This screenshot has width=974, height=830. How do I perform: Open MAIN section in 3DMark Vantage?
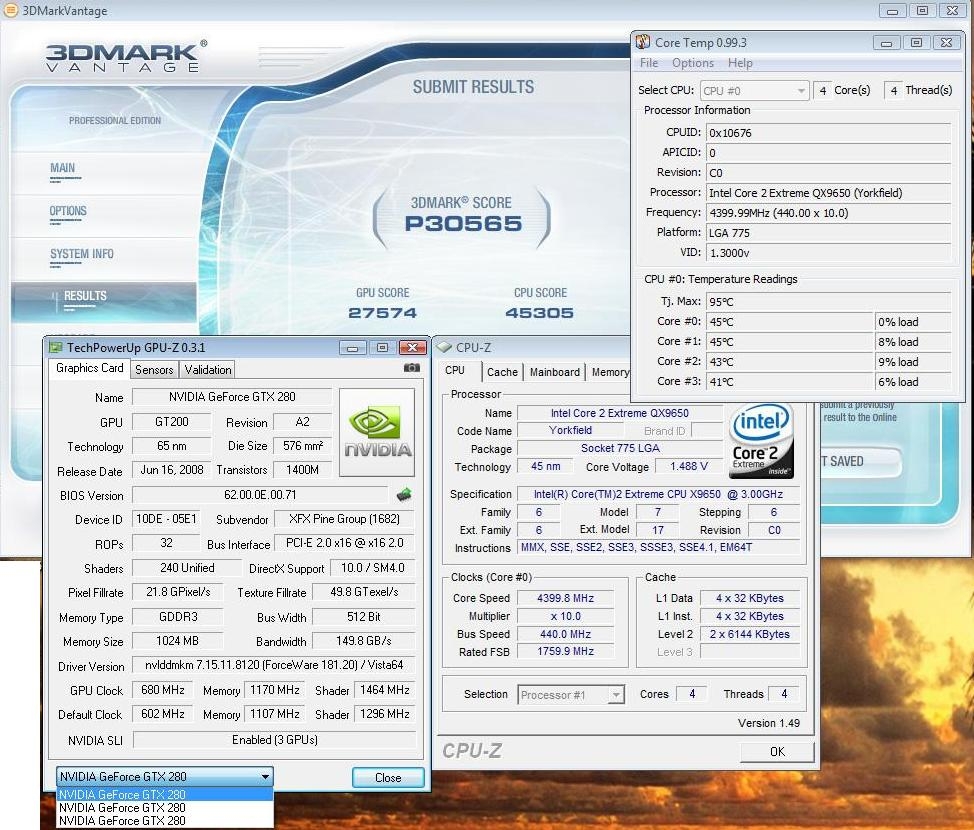pos(62,168)
